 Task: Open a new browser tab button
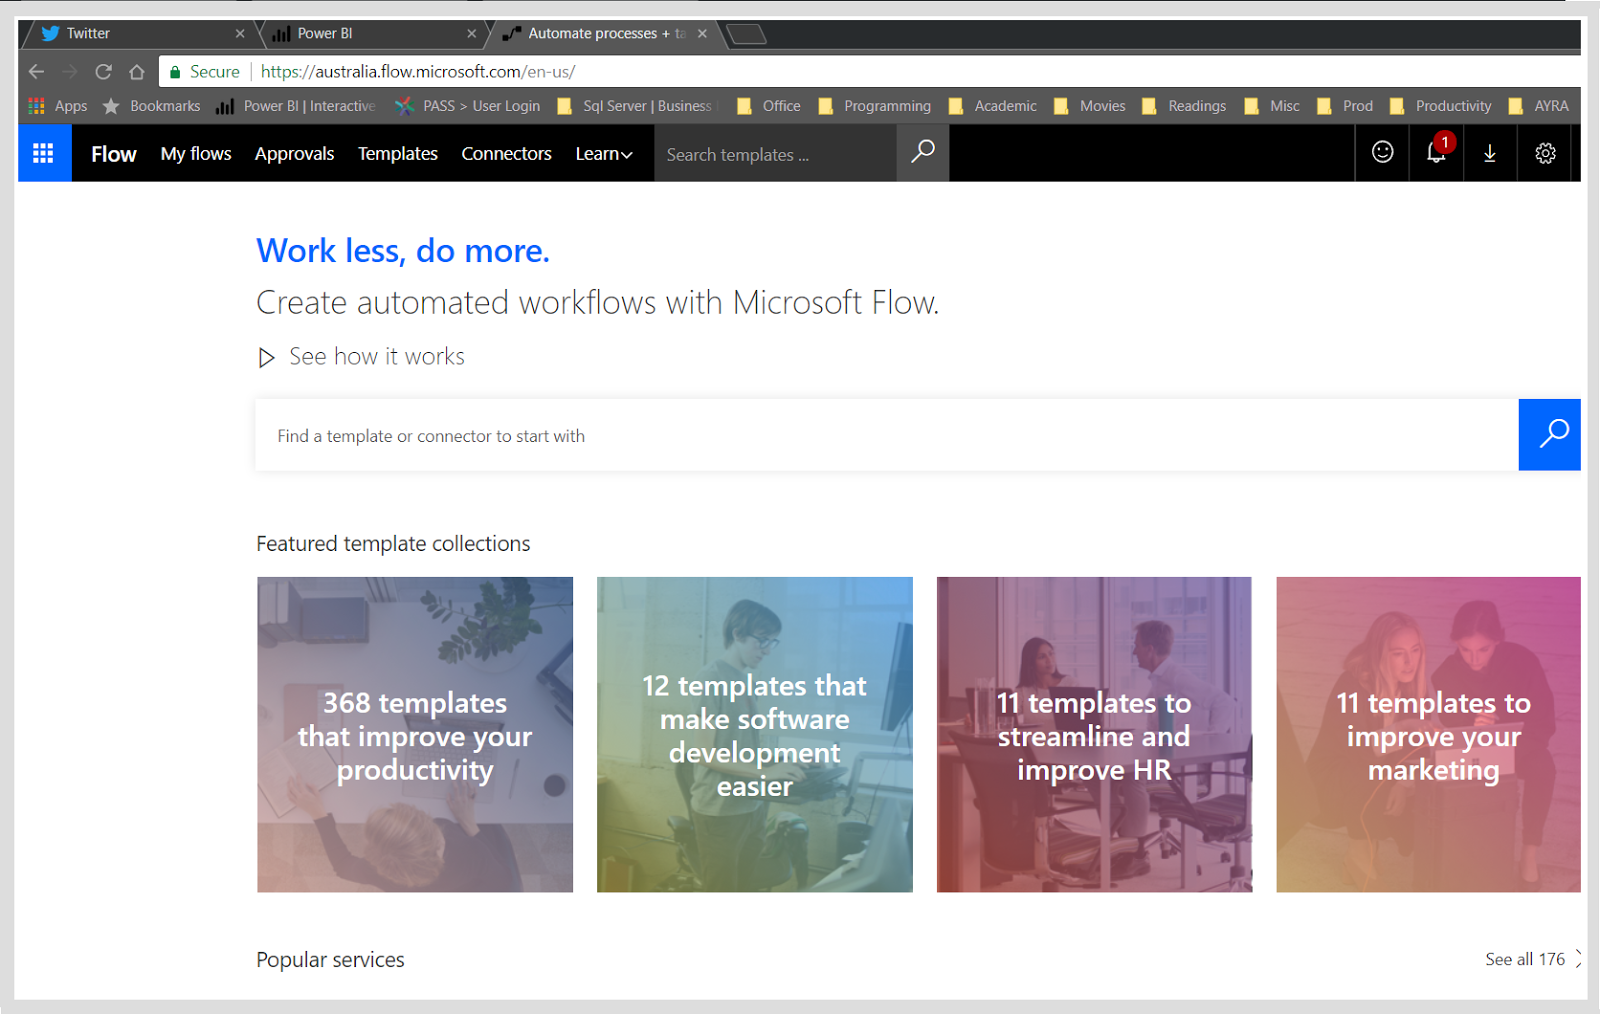(x=746, y=34)
